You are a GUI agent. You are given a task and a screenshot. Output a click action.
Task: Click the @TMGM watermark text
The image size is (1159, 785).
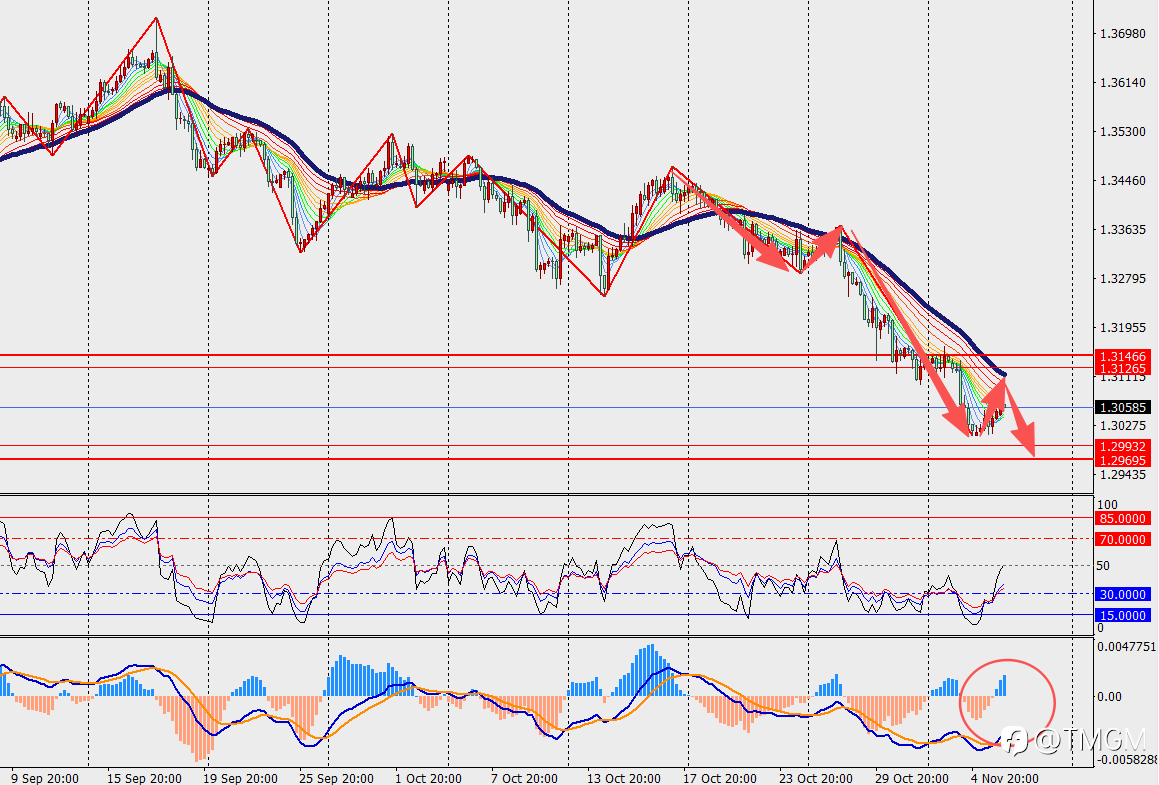pyautogui.click(x=1090, y=741)
